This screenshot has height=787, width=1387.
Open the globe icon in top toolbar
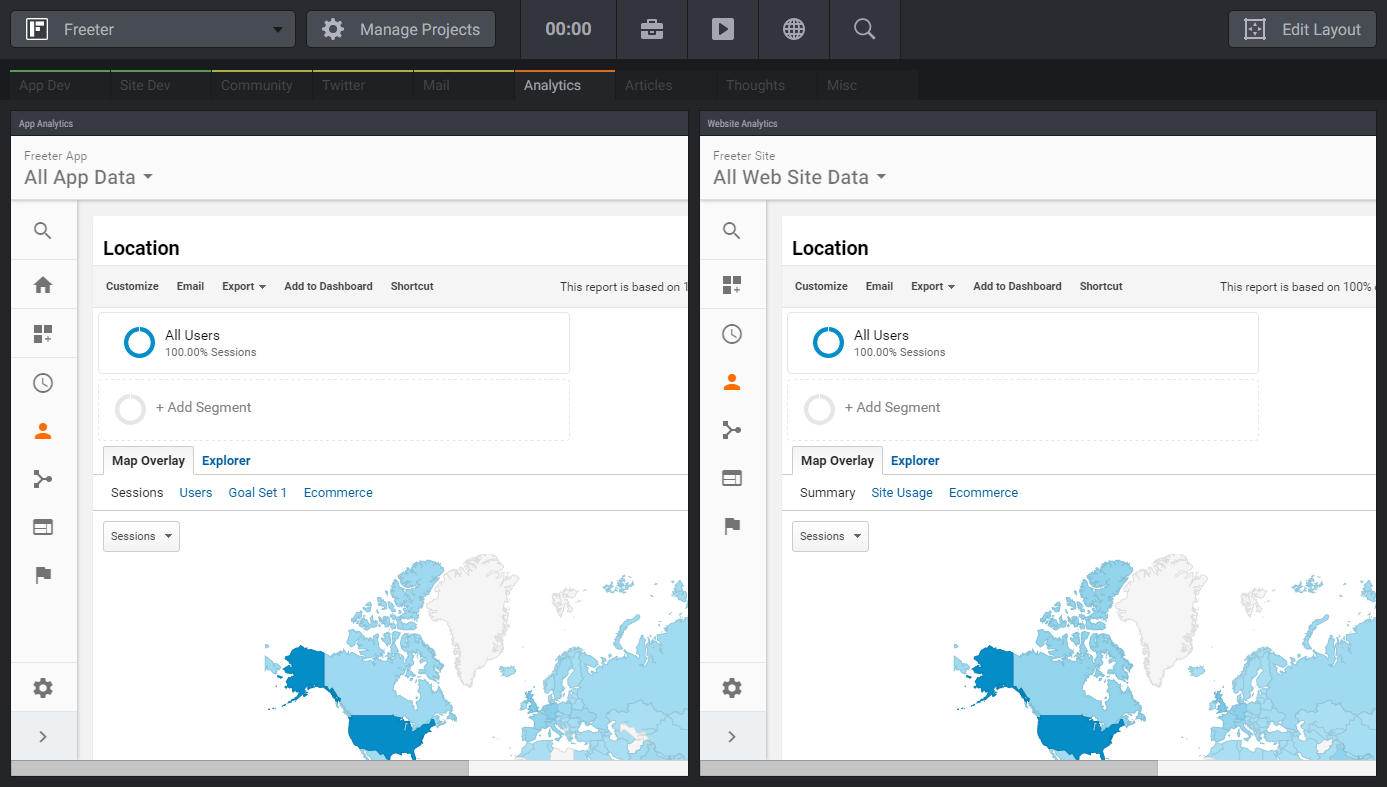coord(794,29)
